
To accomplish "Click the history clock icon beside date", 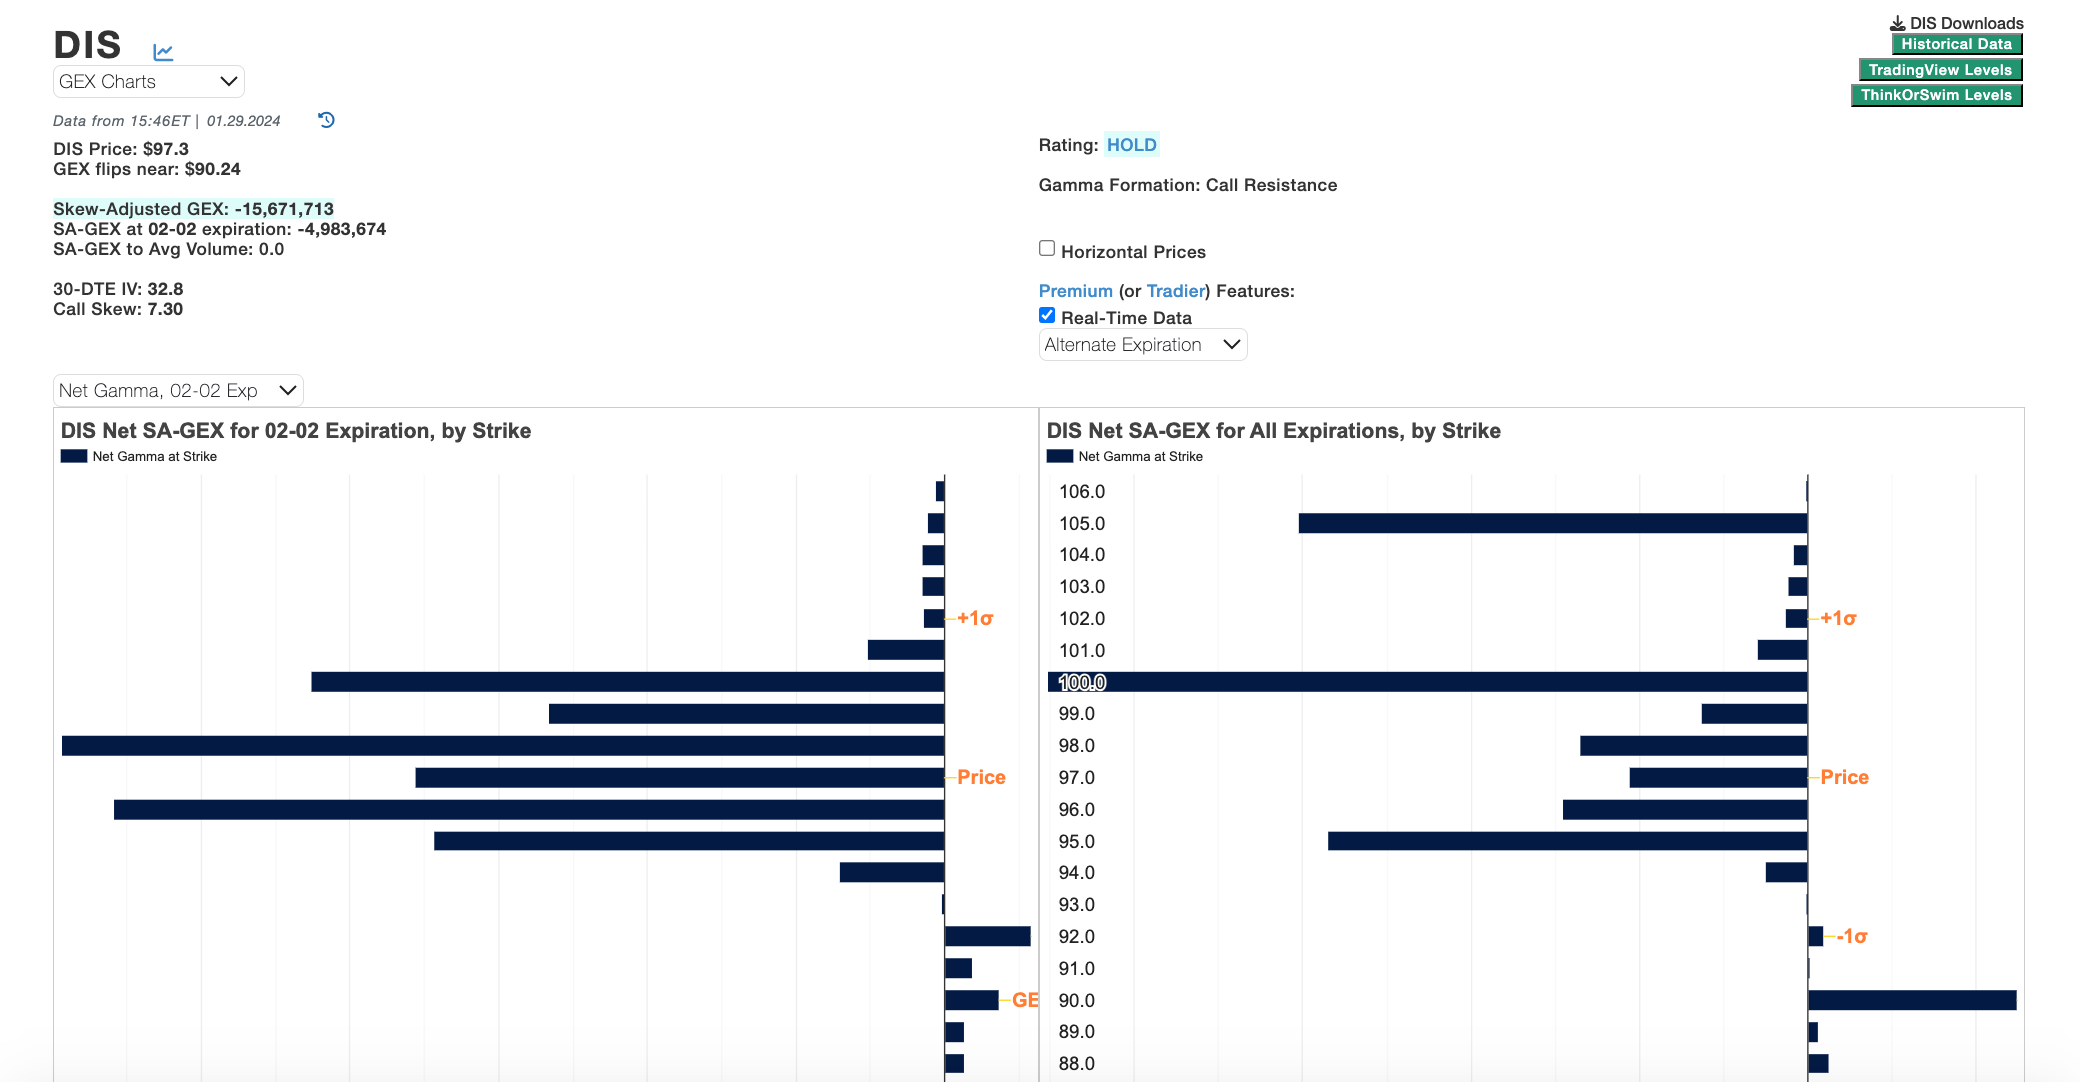I will [x=326, y=120].
